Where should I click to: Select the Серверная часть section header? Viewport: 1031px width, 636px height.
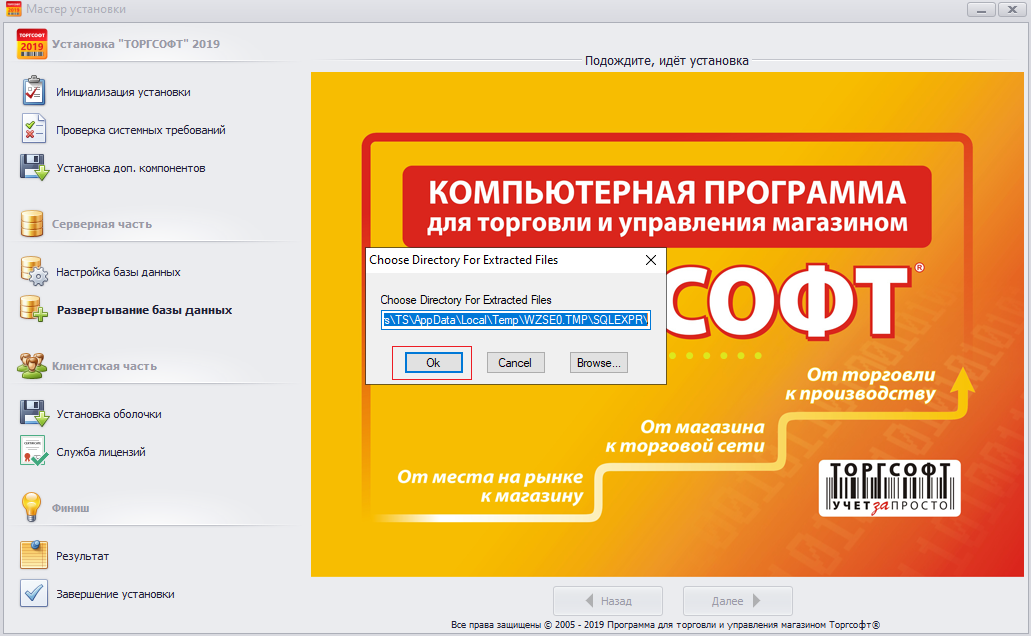101,224
